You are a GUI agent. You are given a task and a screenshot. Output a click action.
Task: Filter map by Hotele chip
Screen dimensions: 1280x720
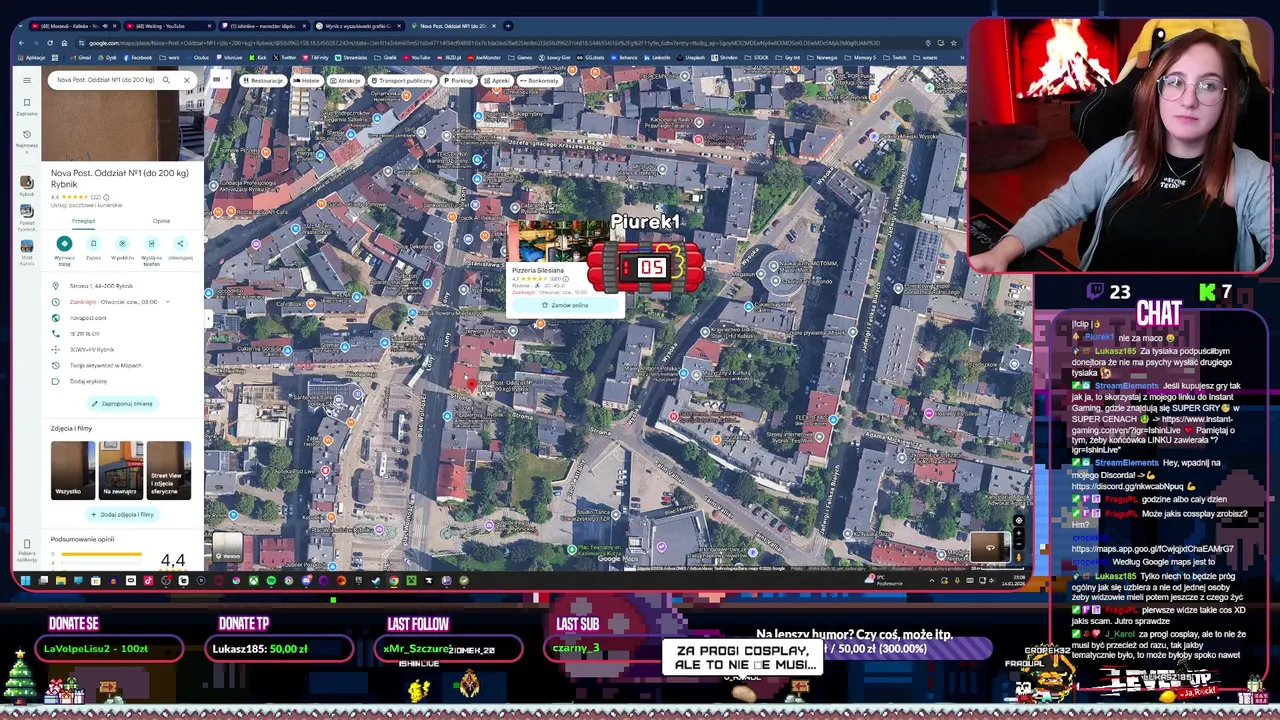pos(308,80)
